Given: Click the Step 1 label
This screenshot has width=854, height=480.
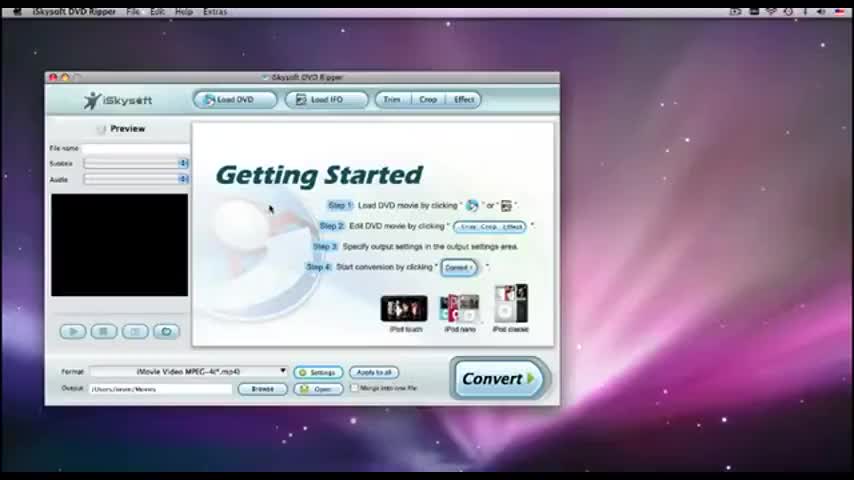Looking at the screenshot, I should pos(340,205).
